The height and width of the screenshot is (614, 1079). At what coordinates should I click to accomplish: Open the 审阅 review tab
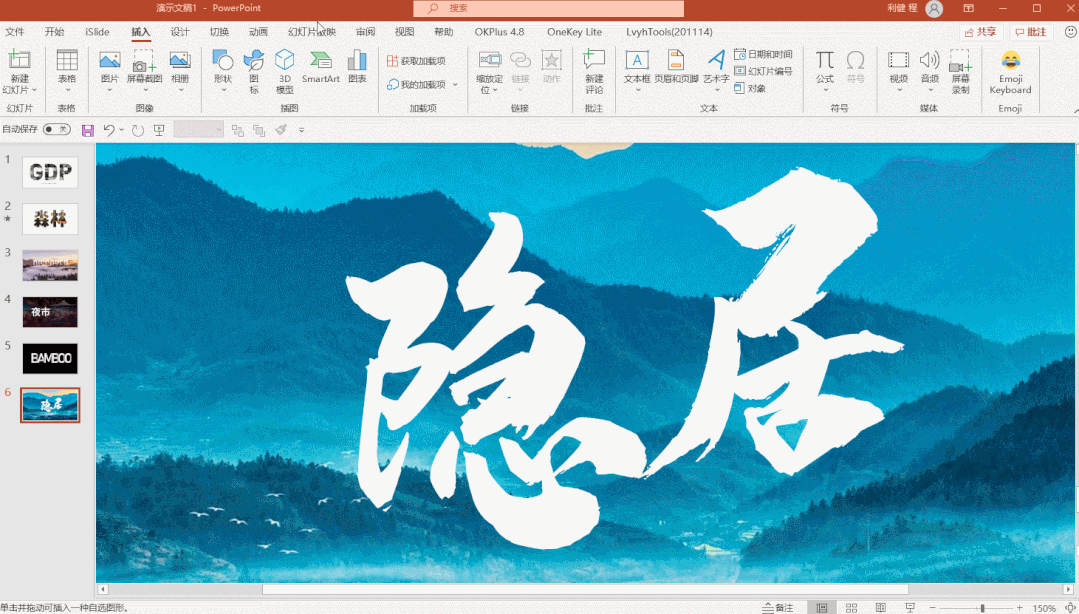(365, 32)
